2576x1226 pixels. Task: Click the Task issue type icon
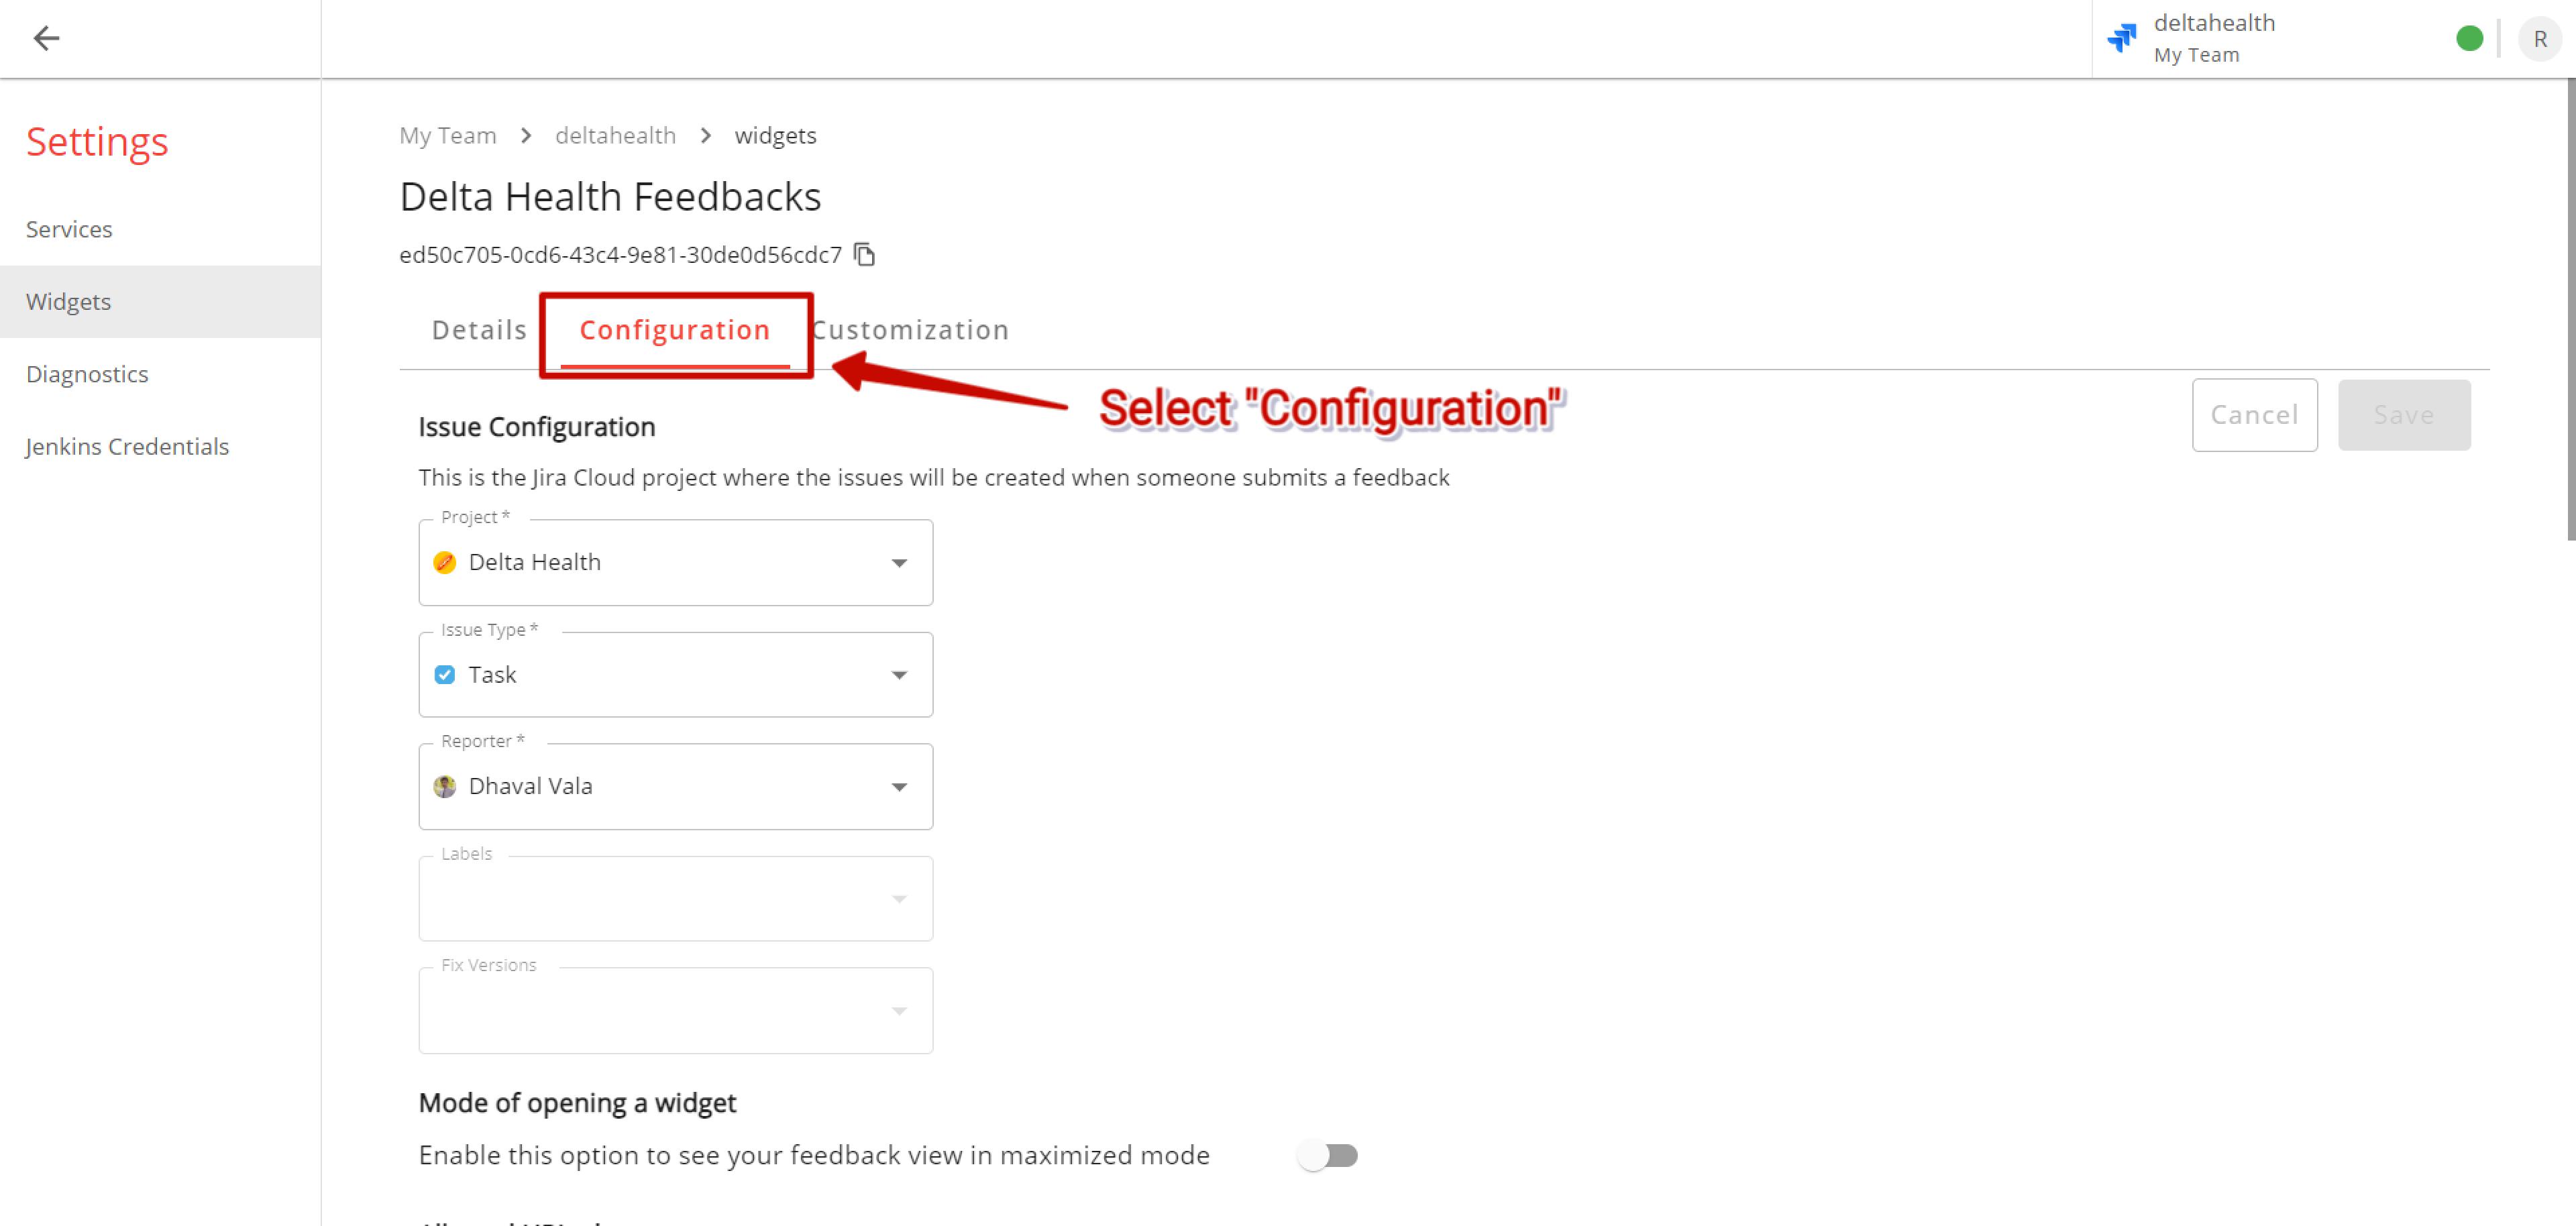tap(444, 675)
